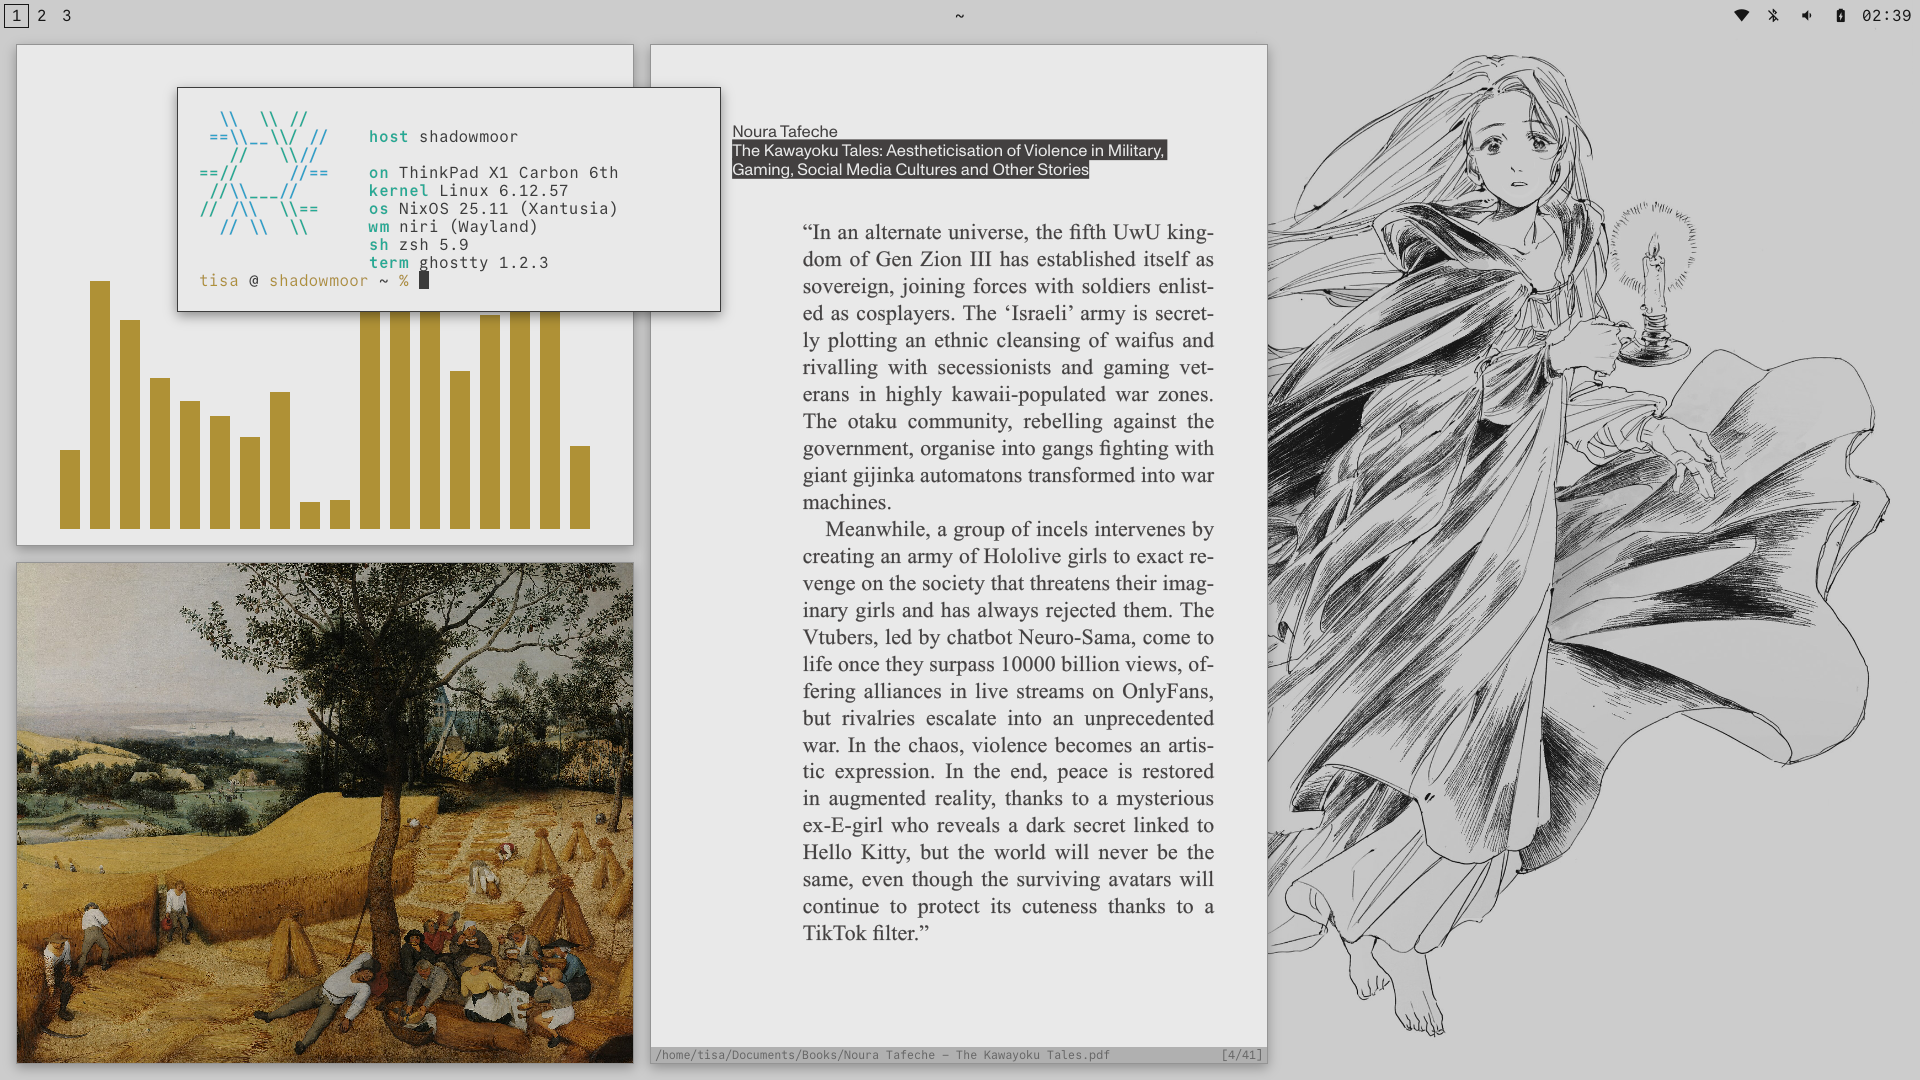Image resolution: width=1920 pixels, height=1080 pixels.
Task: Click the PDF file path in status bar
Action: [x=882, y=1055]
